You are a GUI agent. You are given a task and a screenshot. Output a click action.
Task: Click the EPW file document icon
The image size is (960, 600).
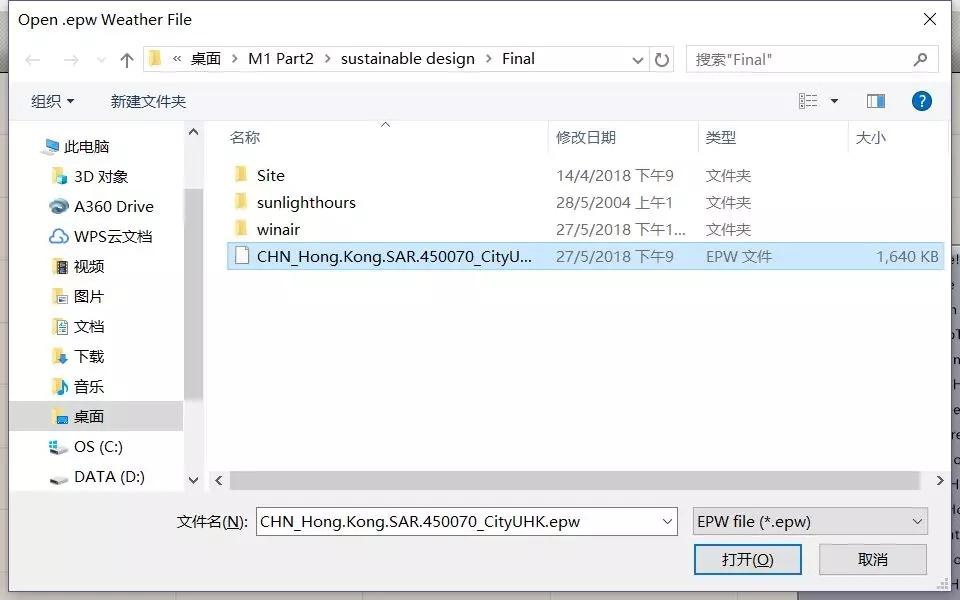[x=242, y=255]
